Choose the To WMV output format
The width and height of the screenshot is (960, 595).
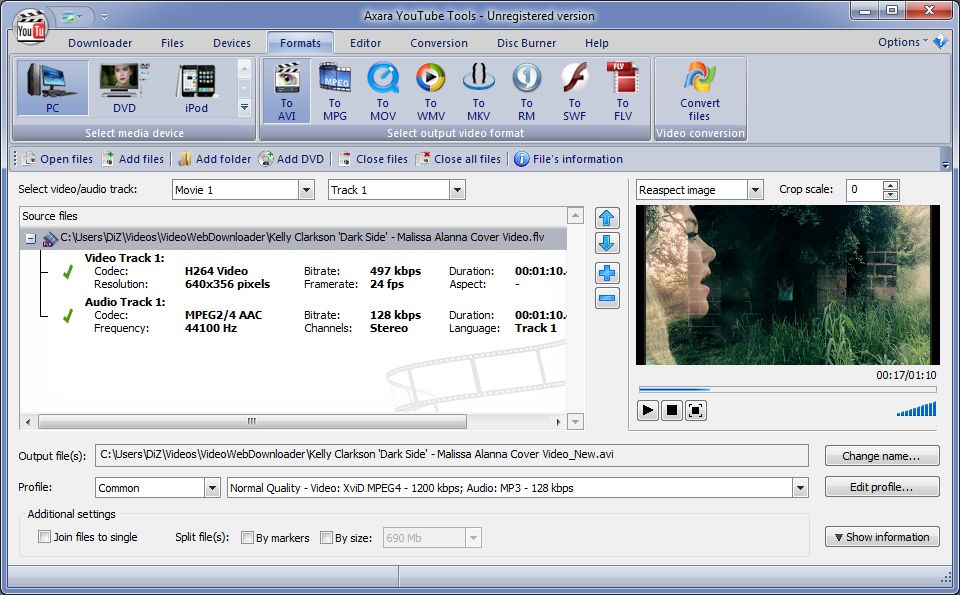(430, 92)
